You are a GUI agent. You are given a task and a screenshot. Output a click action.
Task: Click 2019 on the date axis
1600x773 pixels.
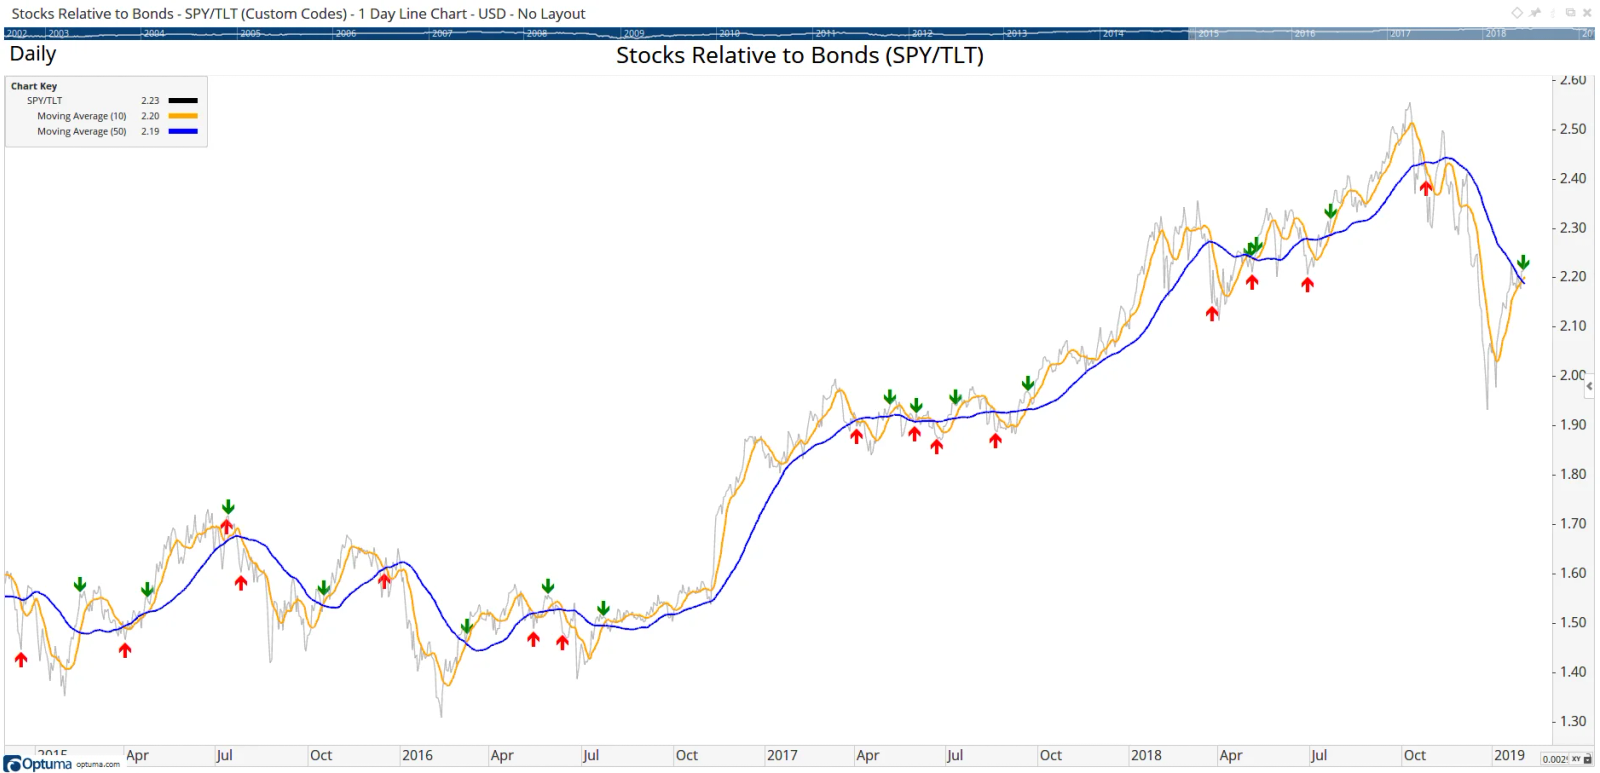[x=1509, y=755]
